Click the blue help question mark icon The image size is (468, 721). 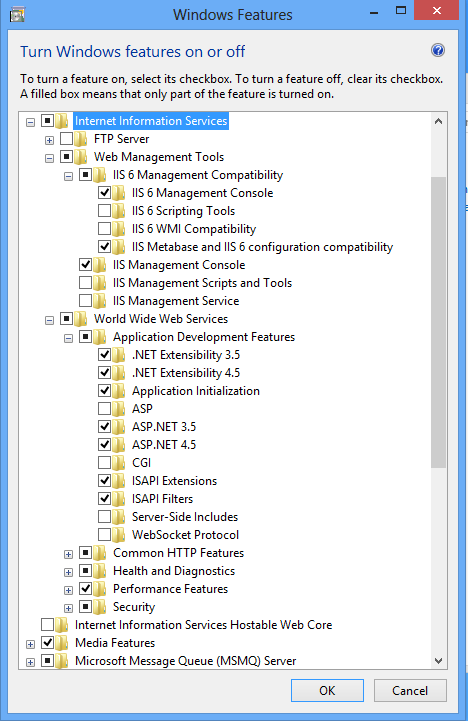tap(438, 50)
